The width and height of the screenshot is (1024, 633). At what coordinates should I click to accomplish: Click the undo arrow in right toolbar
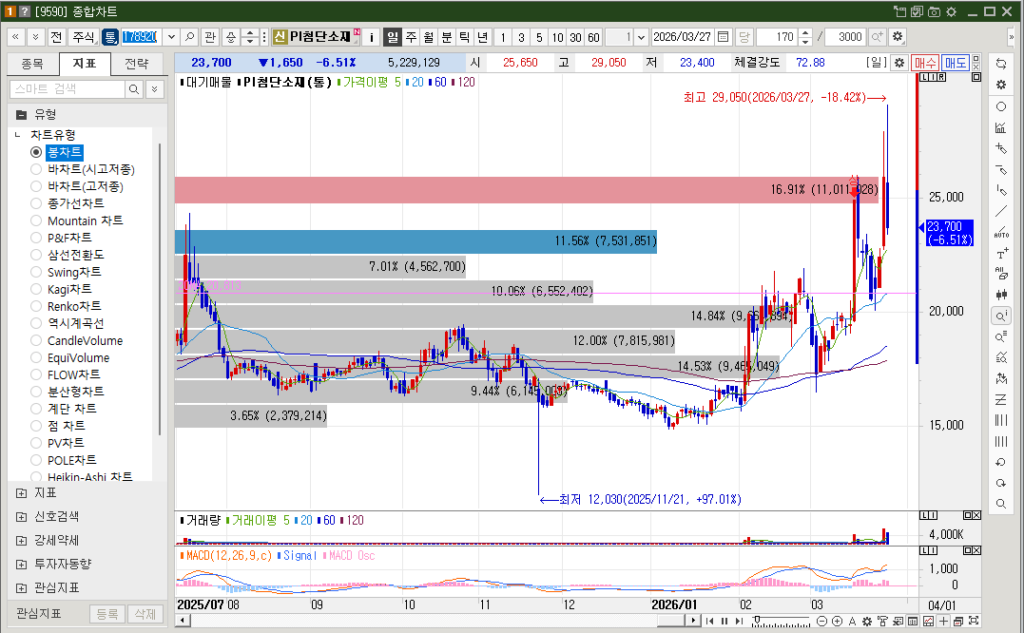pyautogui.click(x=1001, y=462)
